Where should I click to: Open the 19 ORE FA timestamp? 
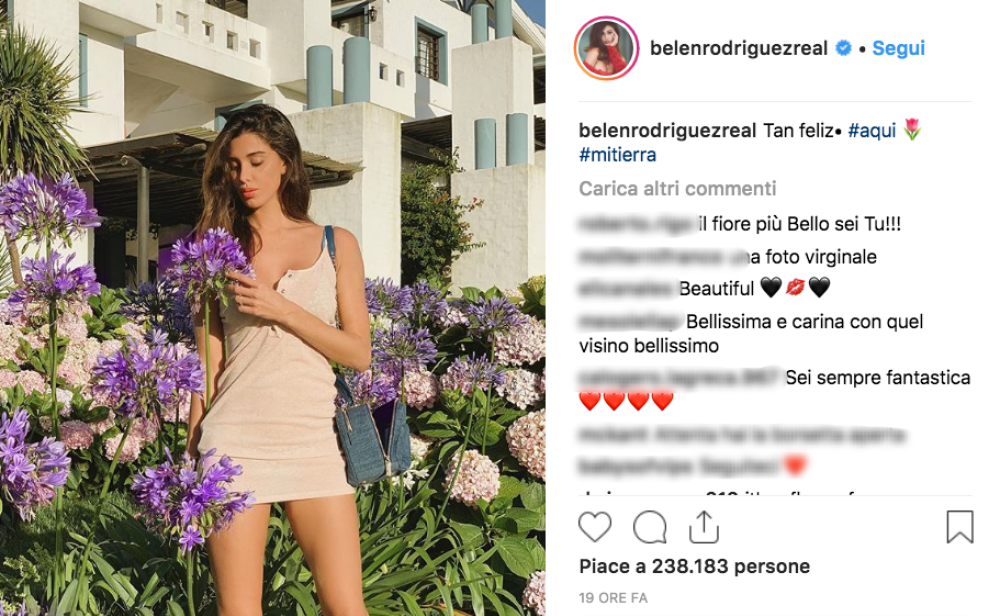[613, 598]
